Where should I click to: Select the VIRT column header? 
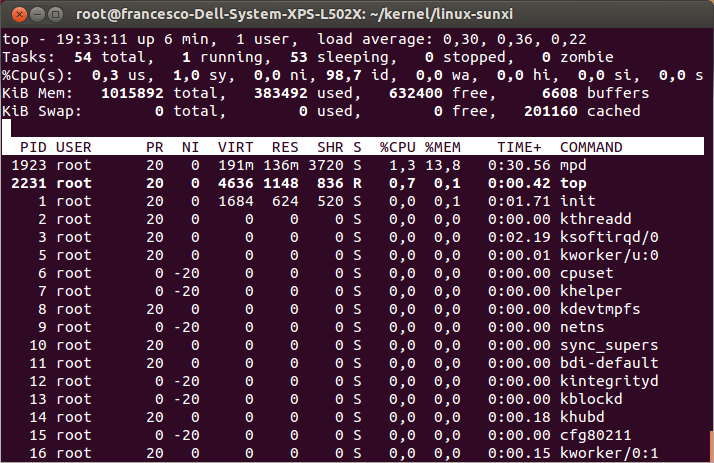235,148
